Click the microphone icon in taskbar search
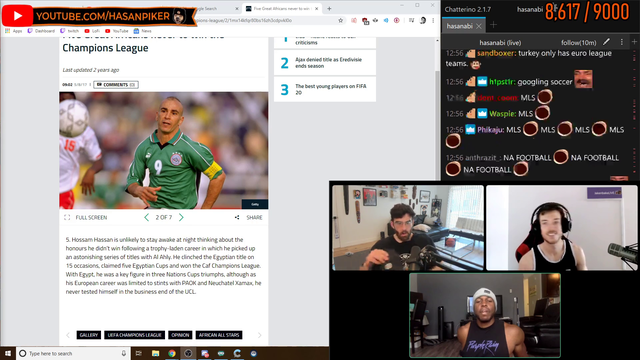 124,353
